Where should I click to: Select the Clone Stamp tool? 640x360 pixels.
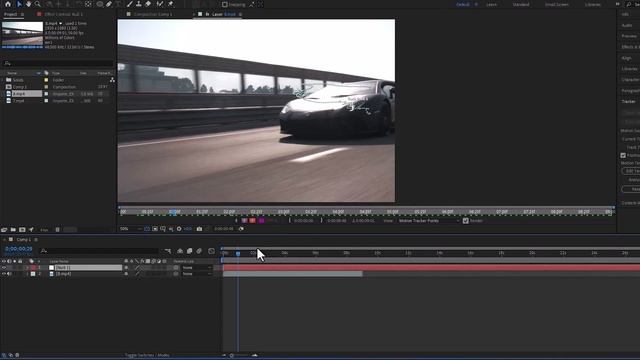click(x=139, y=4)
